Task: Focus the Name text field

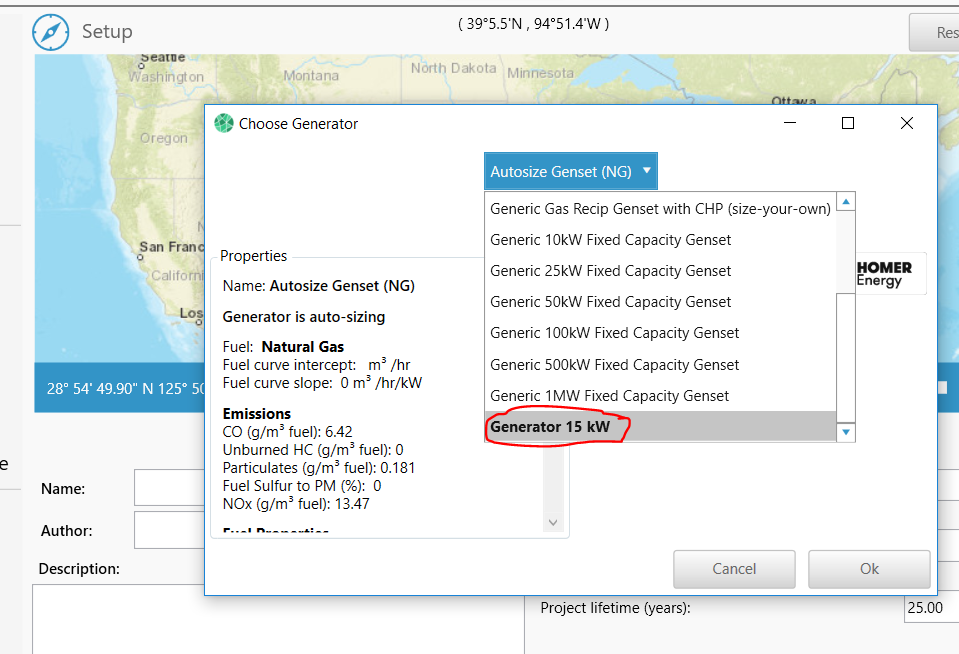Action: pyautogui.click(x=170, y=489)
